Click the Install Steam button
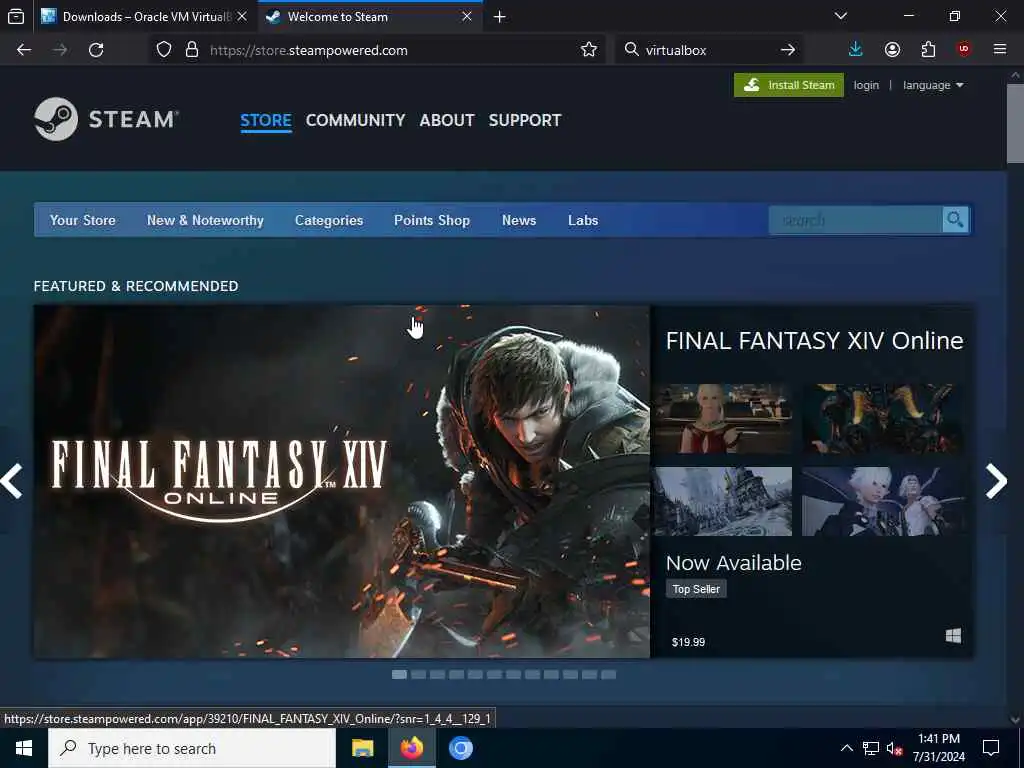This screenshot has height=768, width=1024. (x=788, y=85)
